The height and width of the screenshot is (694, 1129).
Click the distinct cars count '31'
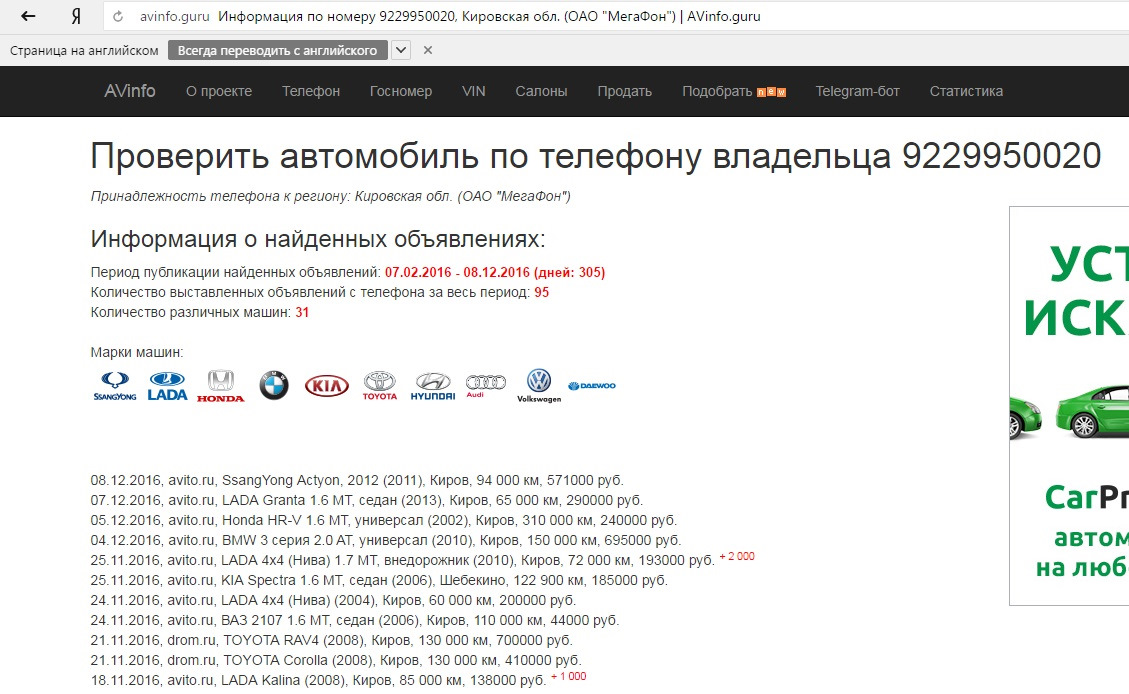pos(302,313)
